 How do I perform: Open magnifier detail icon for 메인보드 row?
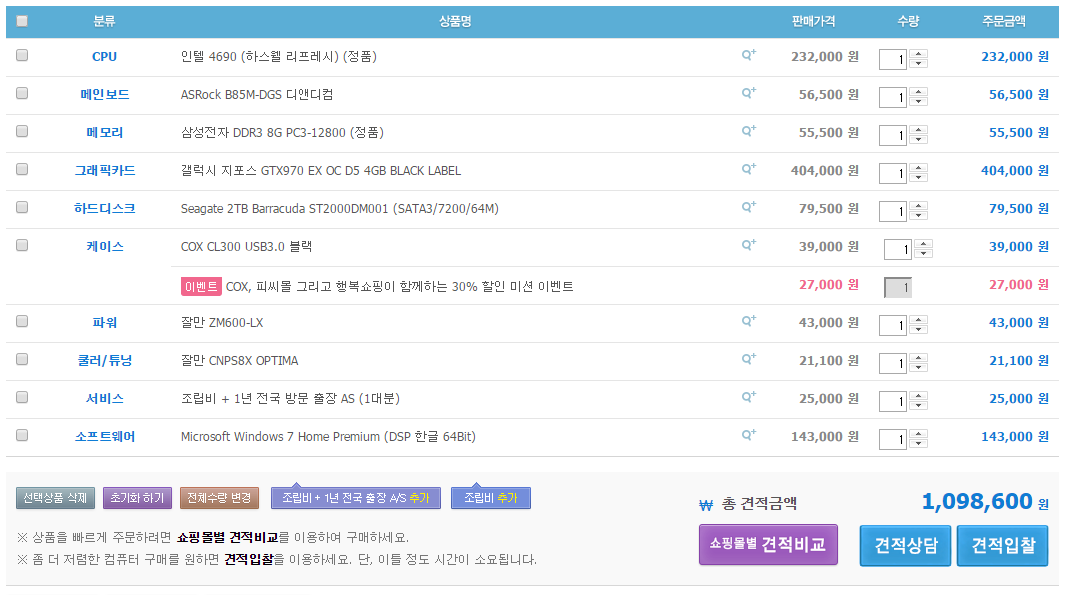749,93
